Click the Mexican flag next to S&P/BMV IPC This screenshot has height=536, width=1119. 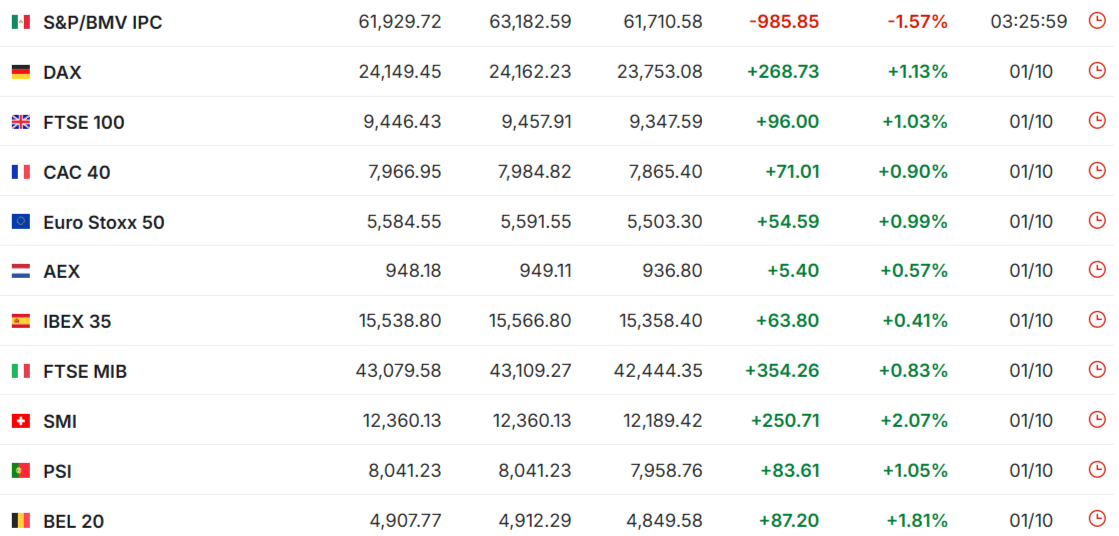click(x=21, y=22)
